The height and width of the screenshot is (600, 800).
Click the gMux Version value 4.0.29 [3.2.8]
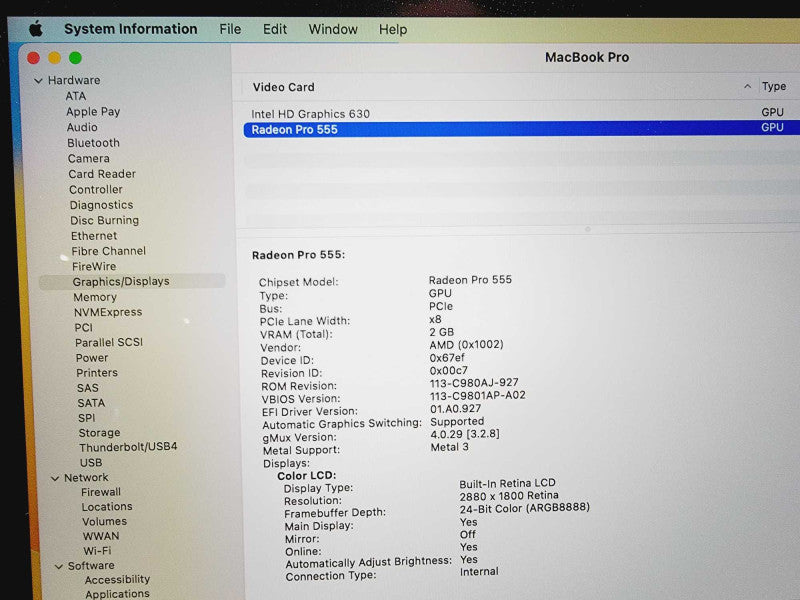coord(465,434)
